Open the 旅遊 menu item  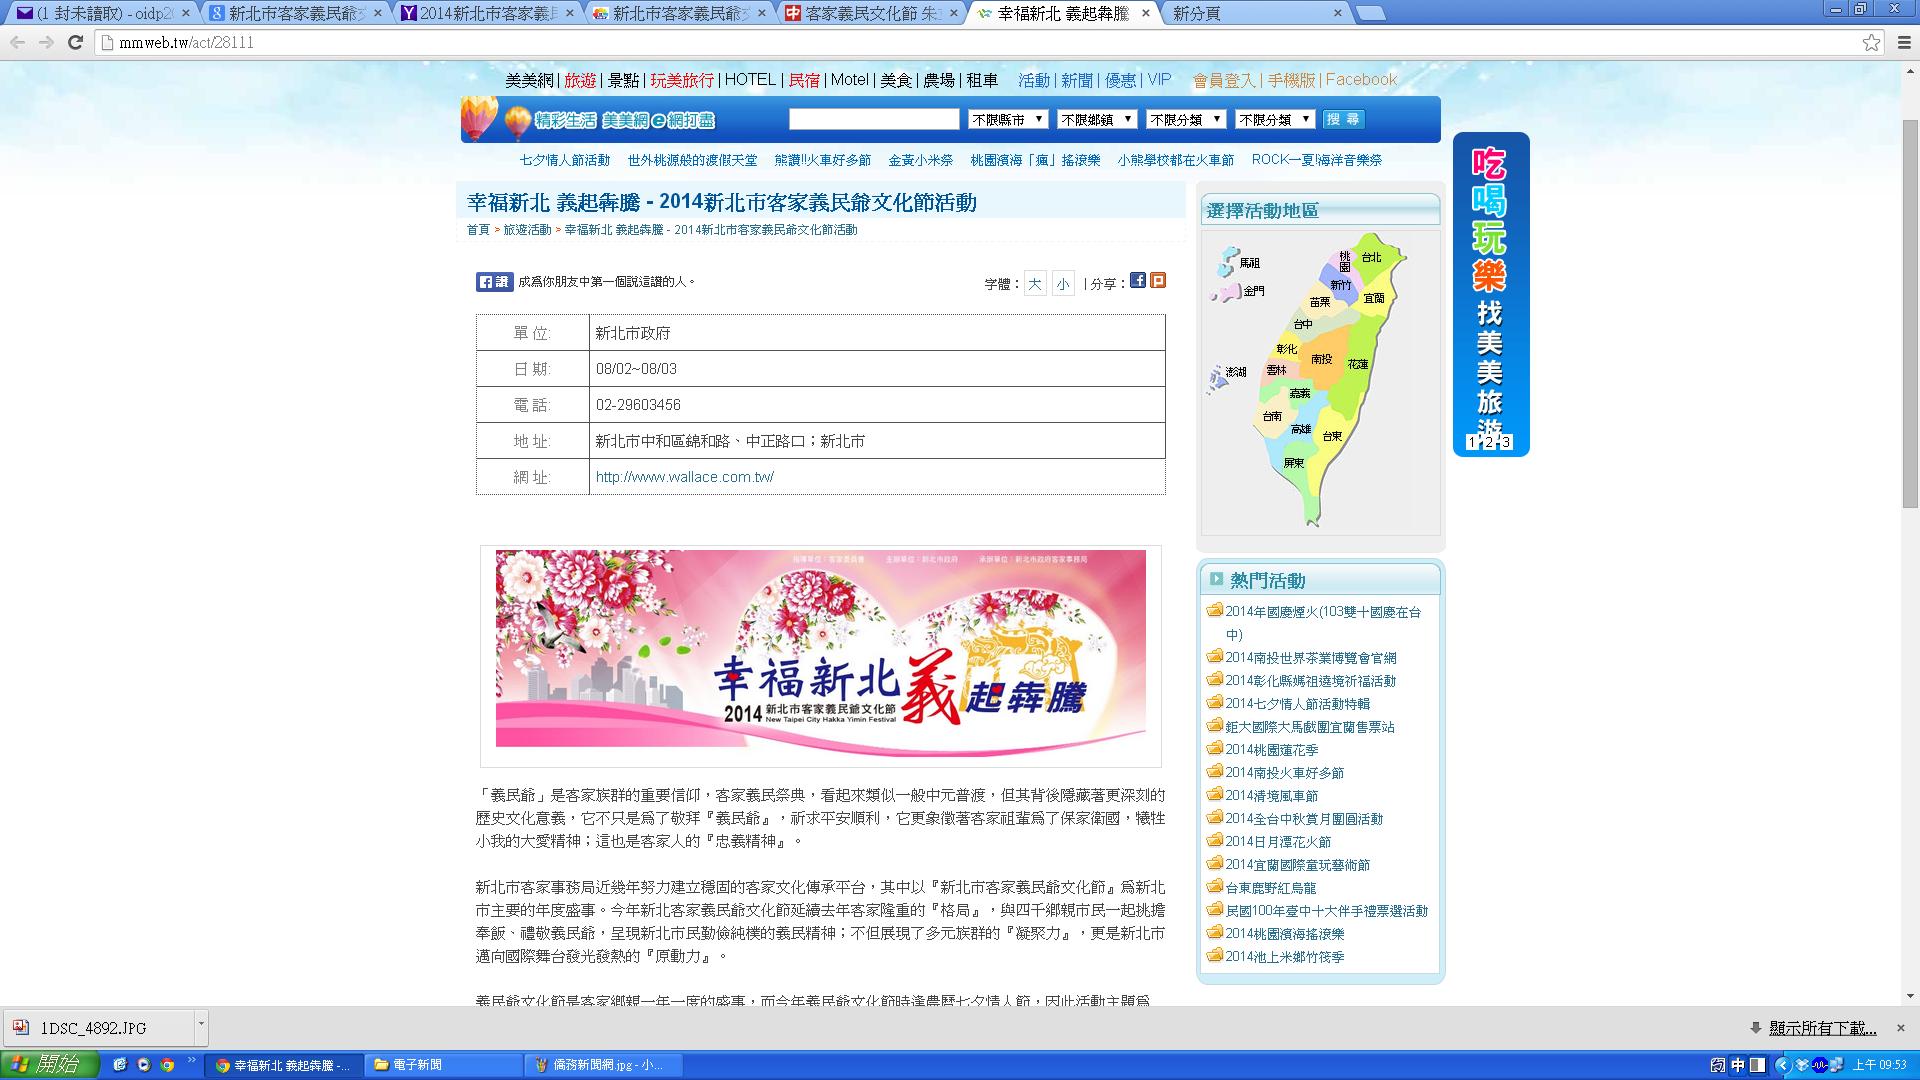point(580,80)
